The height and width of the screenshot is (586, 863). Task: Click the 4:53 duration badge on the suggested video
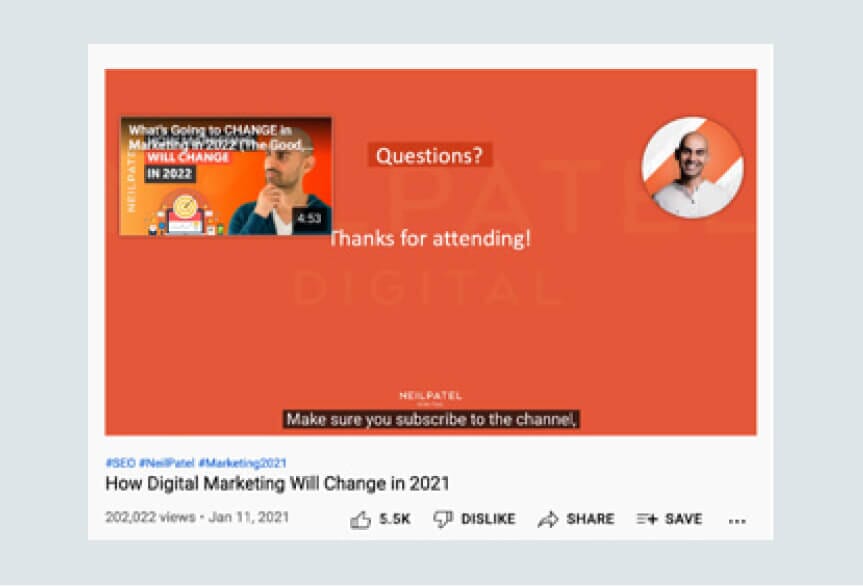(309, 218)
